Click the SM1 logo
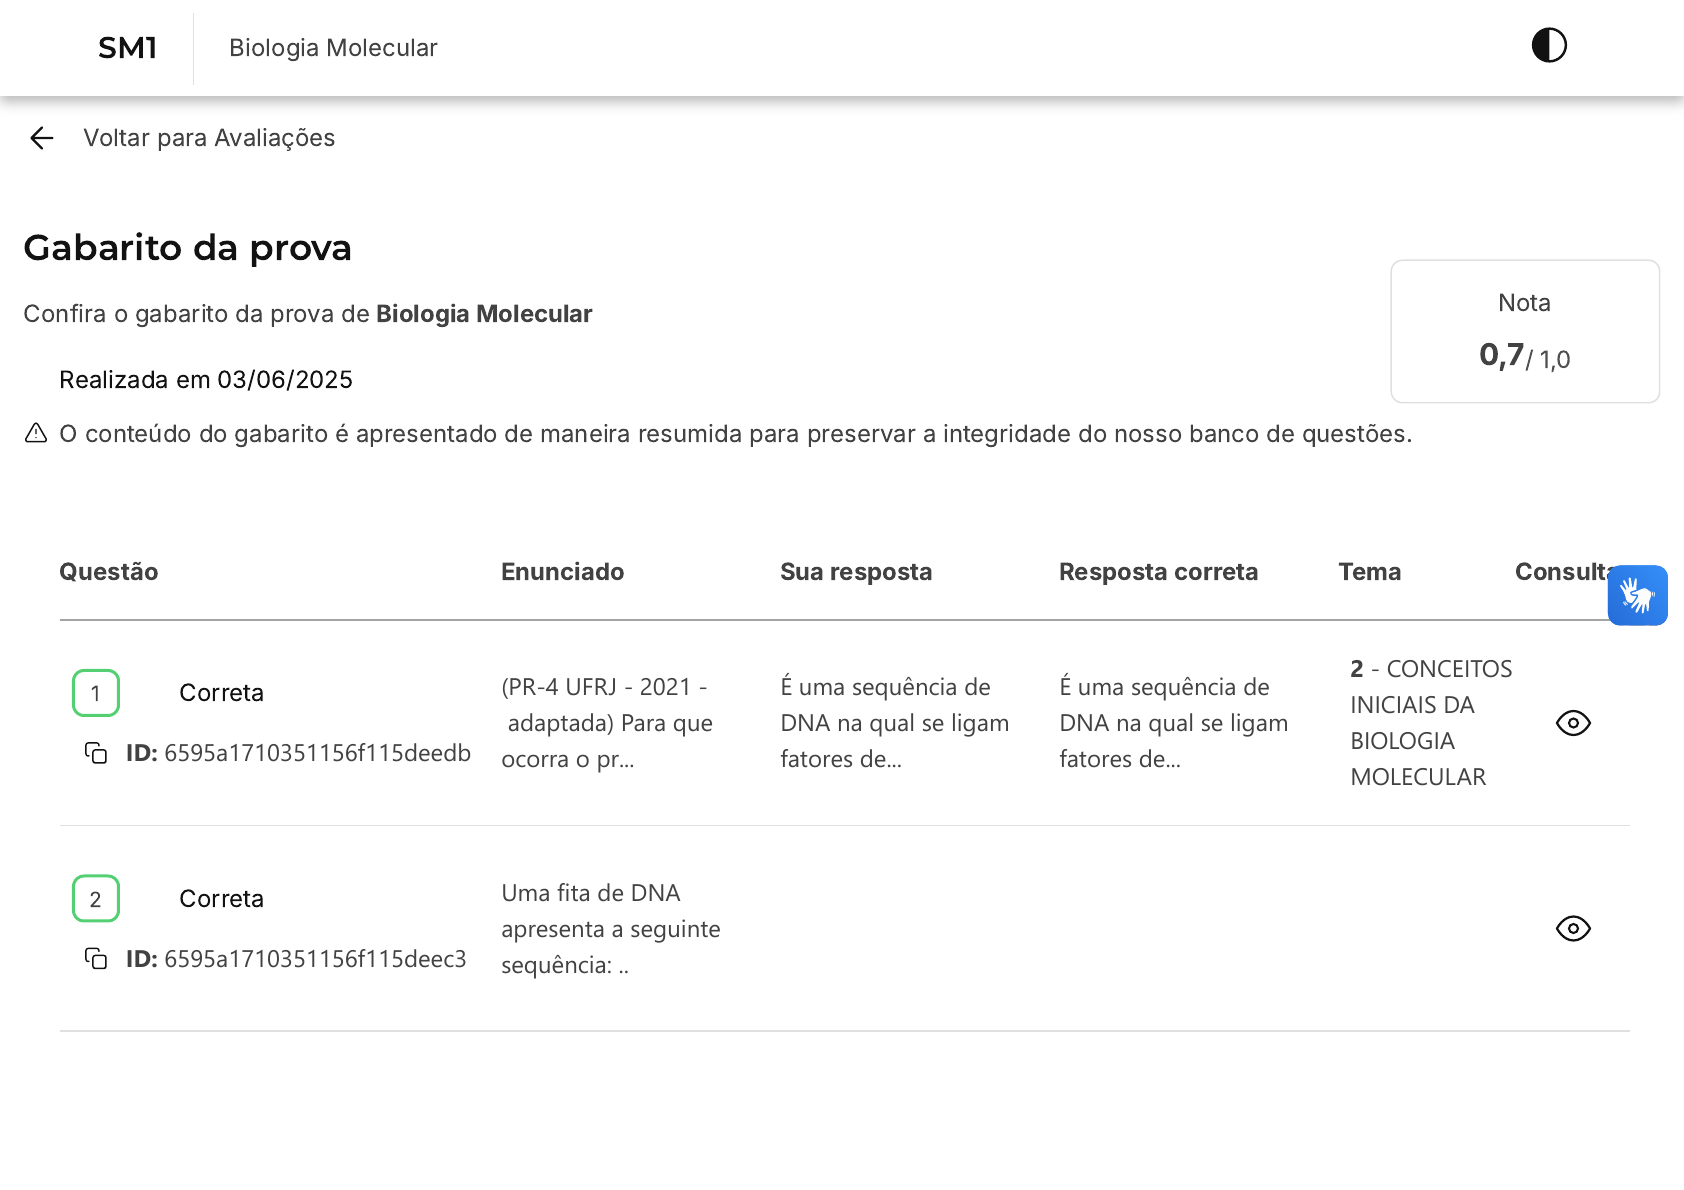The image size is (1684, 1190). (127, 48)
